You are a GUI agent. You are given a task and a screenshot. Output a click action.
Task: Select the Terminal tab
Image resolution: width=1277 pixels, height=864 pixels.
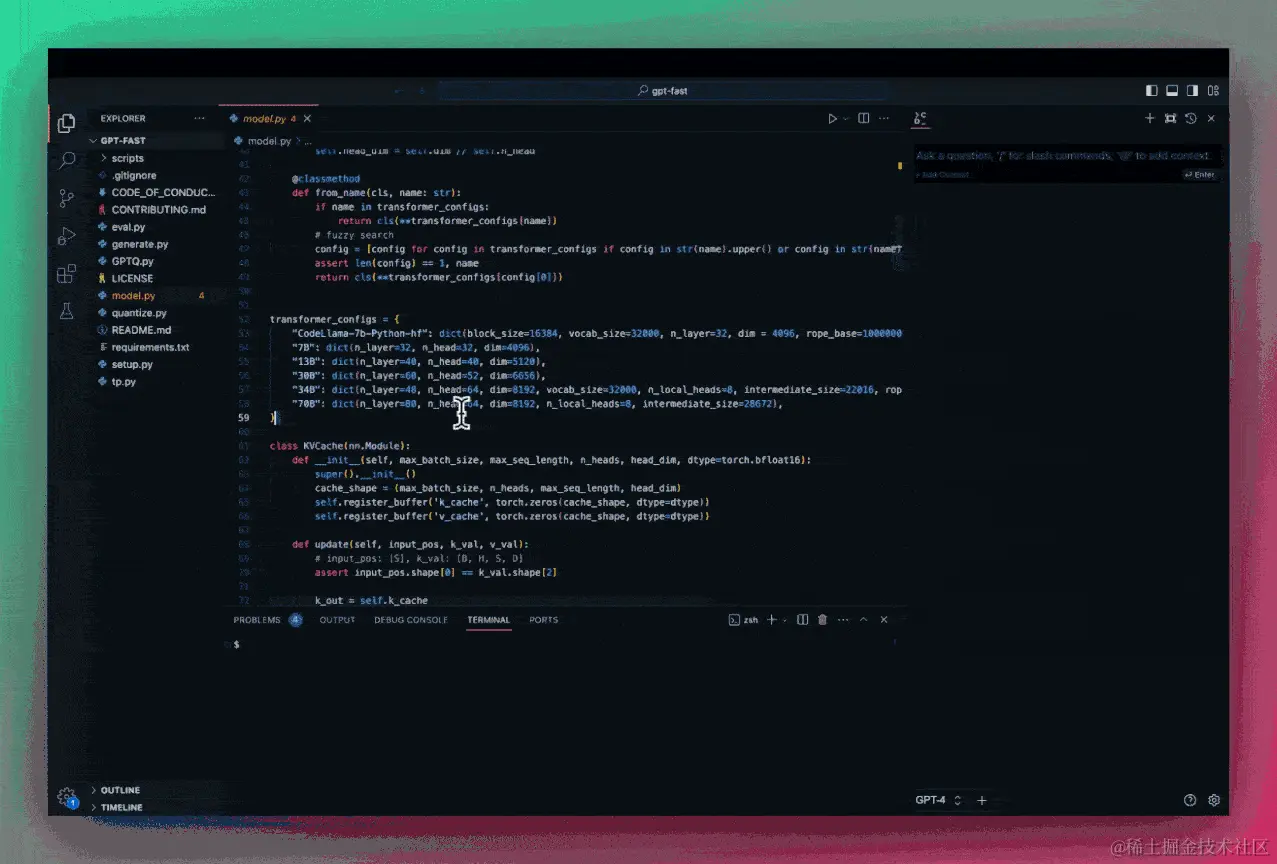coord(488,620)
